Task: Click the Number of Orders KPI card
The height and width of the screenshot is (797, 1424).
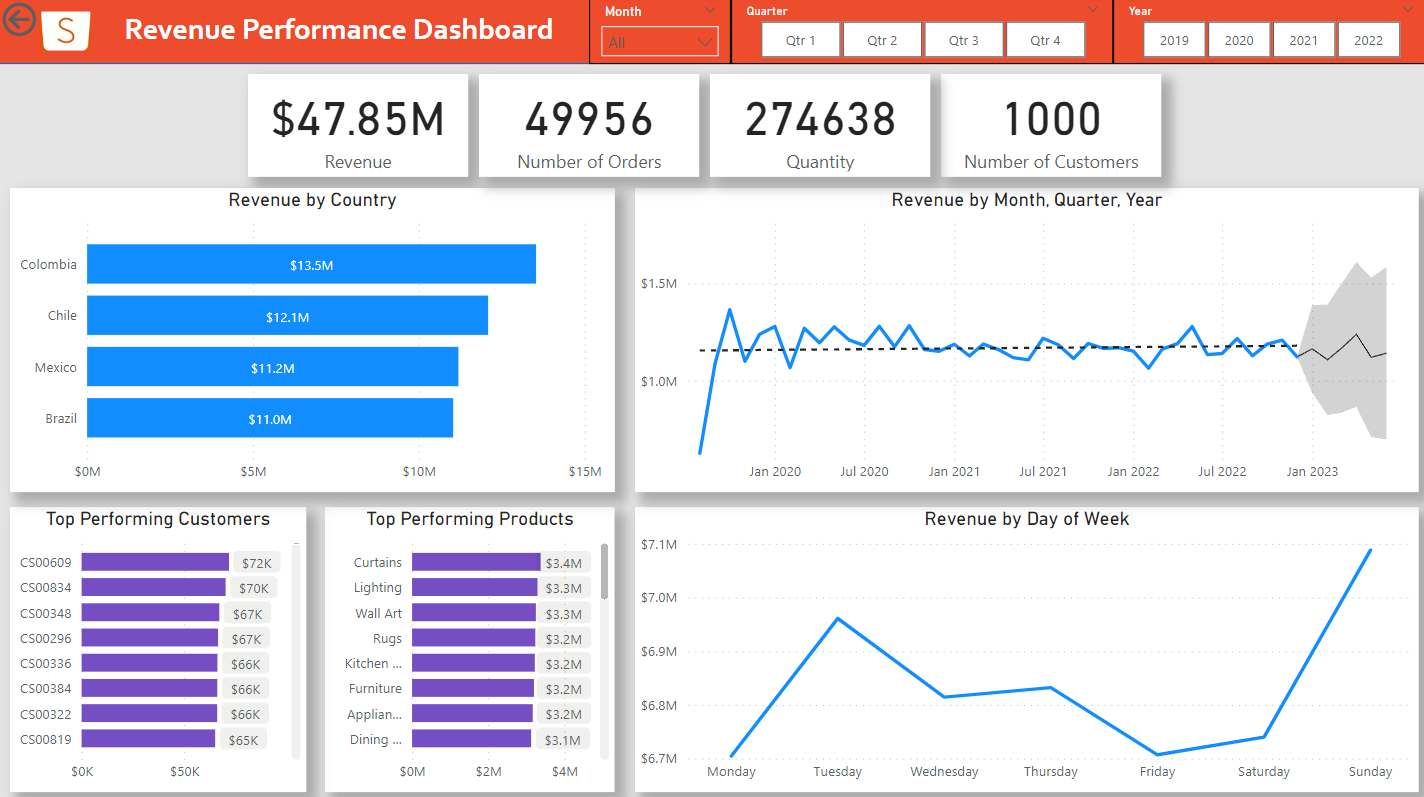Action: click(x=589, y=125)
